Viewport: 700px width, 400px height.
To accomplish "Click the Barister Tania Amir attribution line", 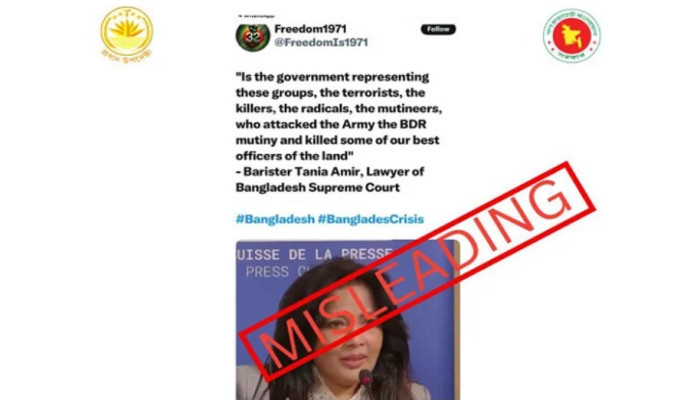I will 330,171.
